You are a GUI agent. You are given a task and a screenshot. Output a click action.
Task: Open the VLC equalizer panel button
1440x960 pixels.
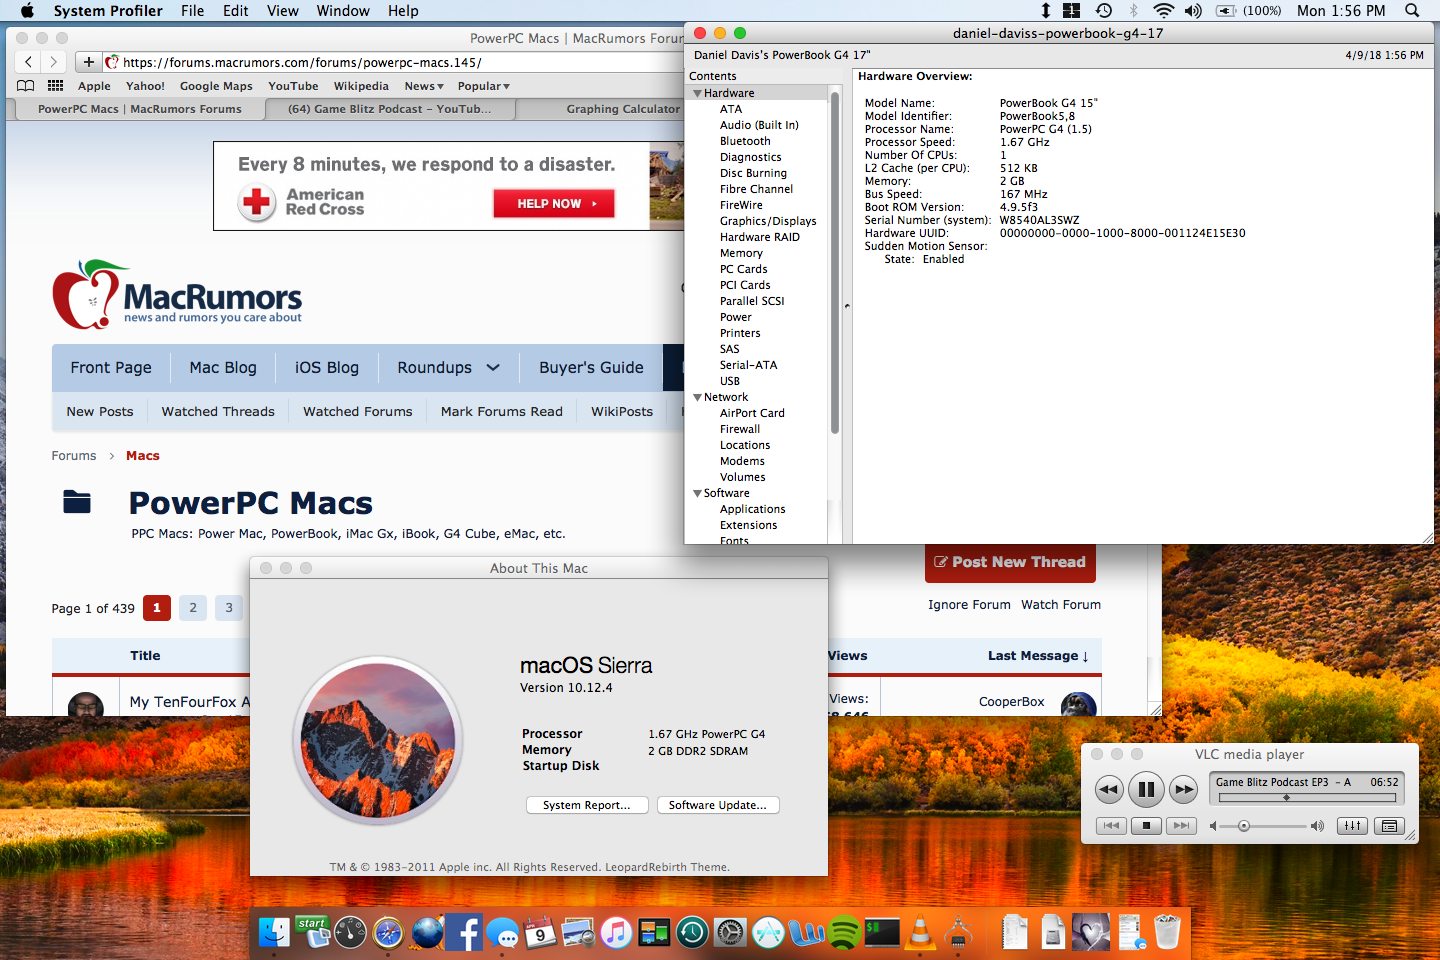pyautogui.click(x=1352, y=826)
